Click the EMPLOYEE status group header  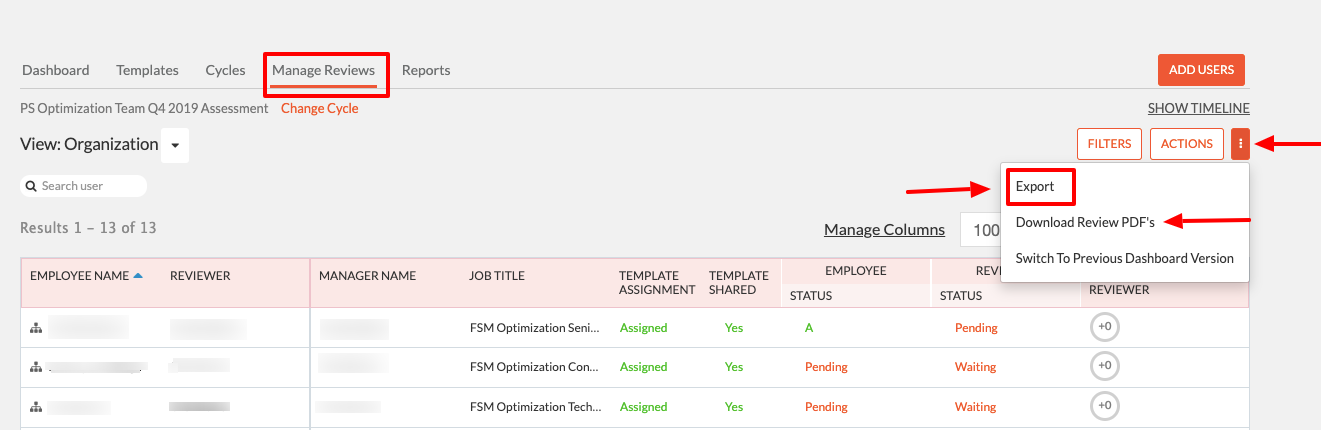point(855,270)
